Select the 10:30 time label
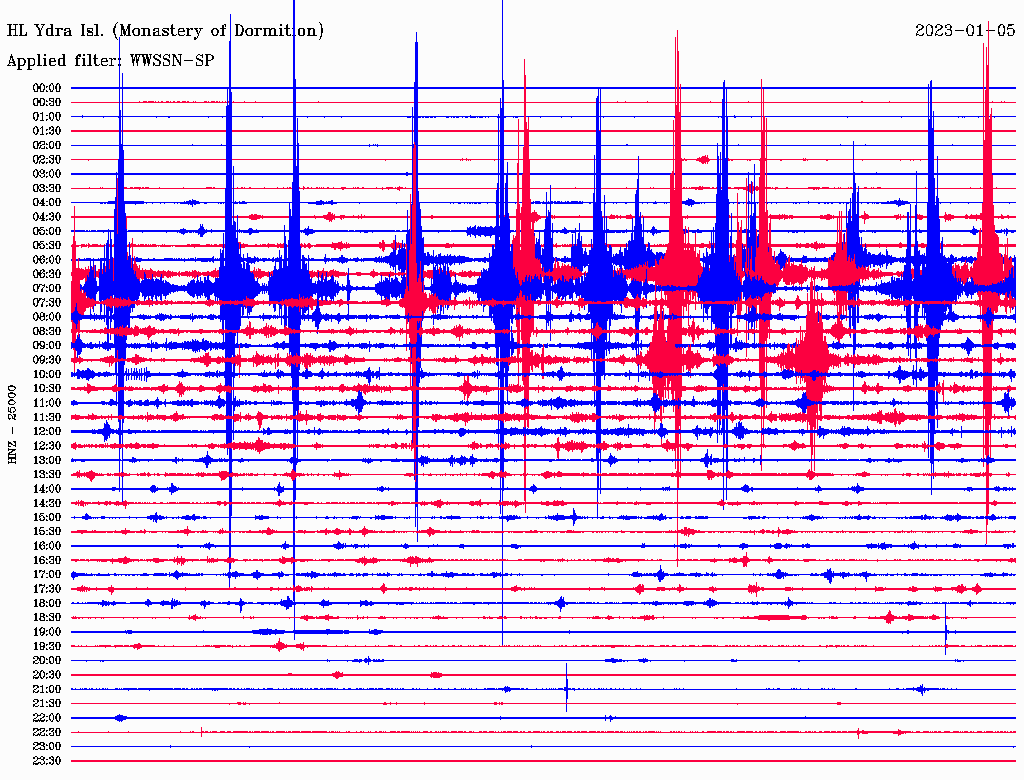The height and width of the screenshot is (780, 1024). point(47,389)
